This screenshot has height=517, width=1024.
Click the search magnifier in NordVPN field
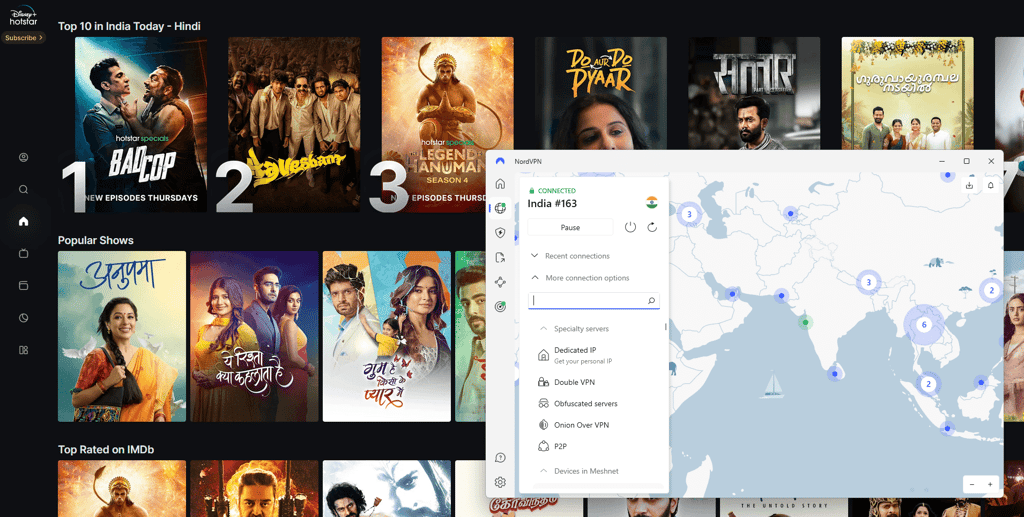(x=651, y=301)
